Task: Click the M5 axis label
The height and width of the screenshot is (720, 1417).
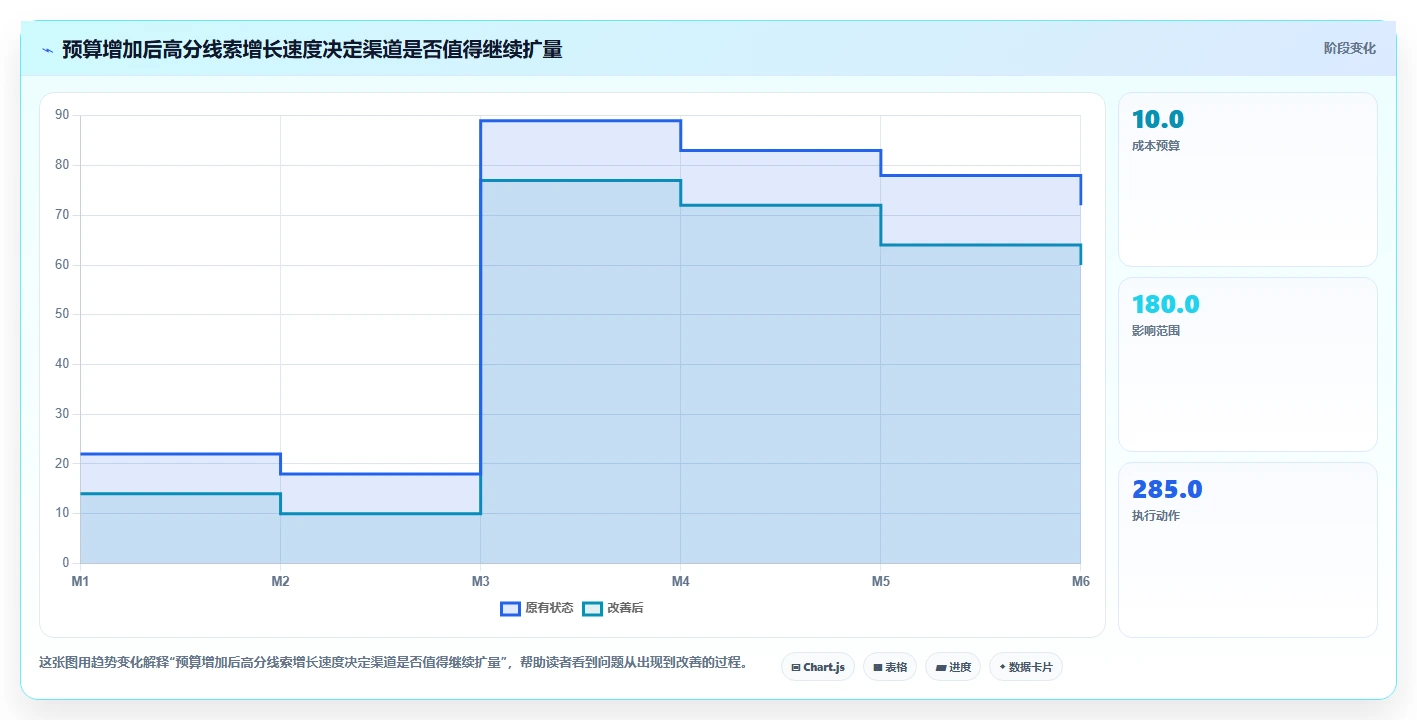Action: pyautogui.click(x=880, y=581)
